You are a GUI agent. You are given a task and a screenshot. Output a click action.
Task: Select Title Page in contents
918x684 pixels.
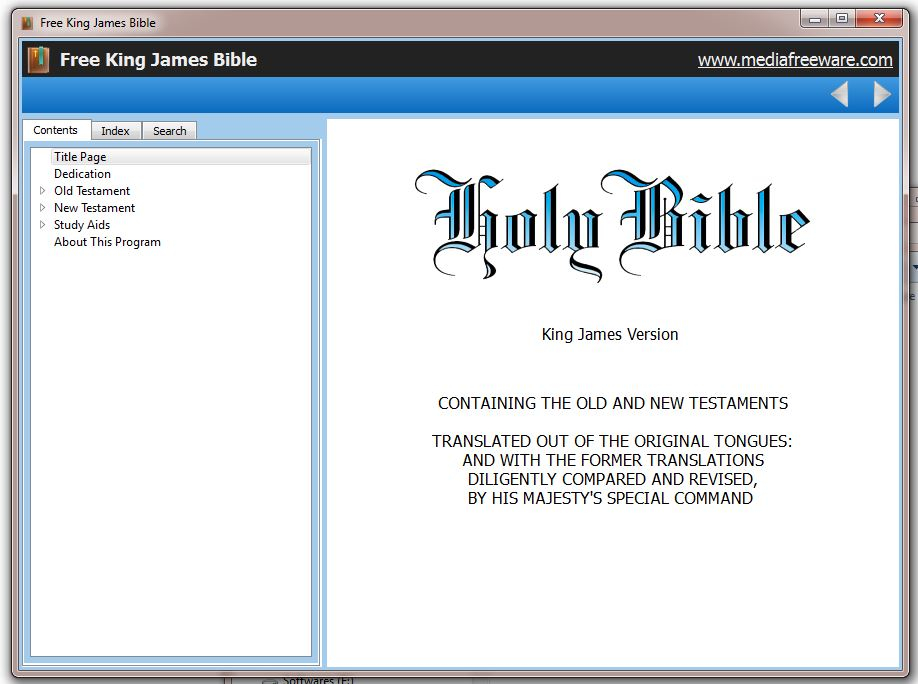(80, 157)
